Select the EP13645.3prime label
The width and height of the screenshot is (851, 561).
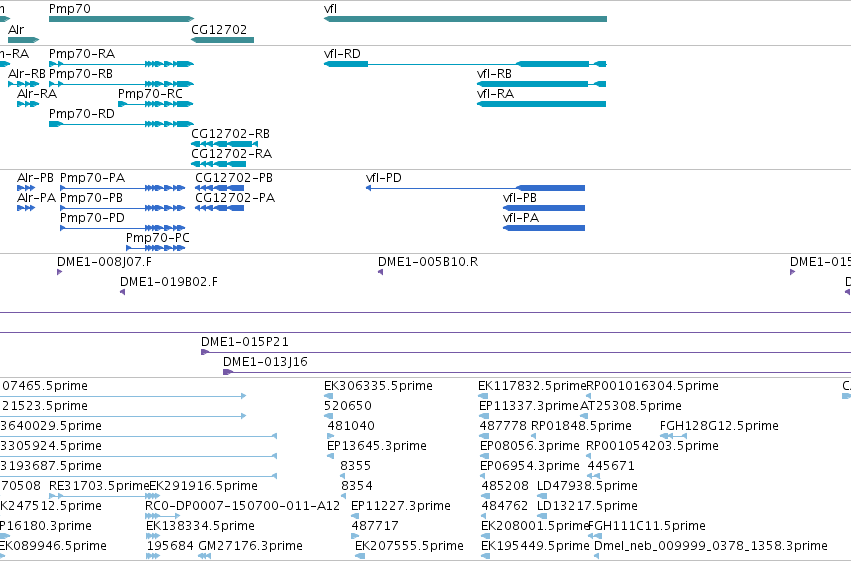(377, 447)
